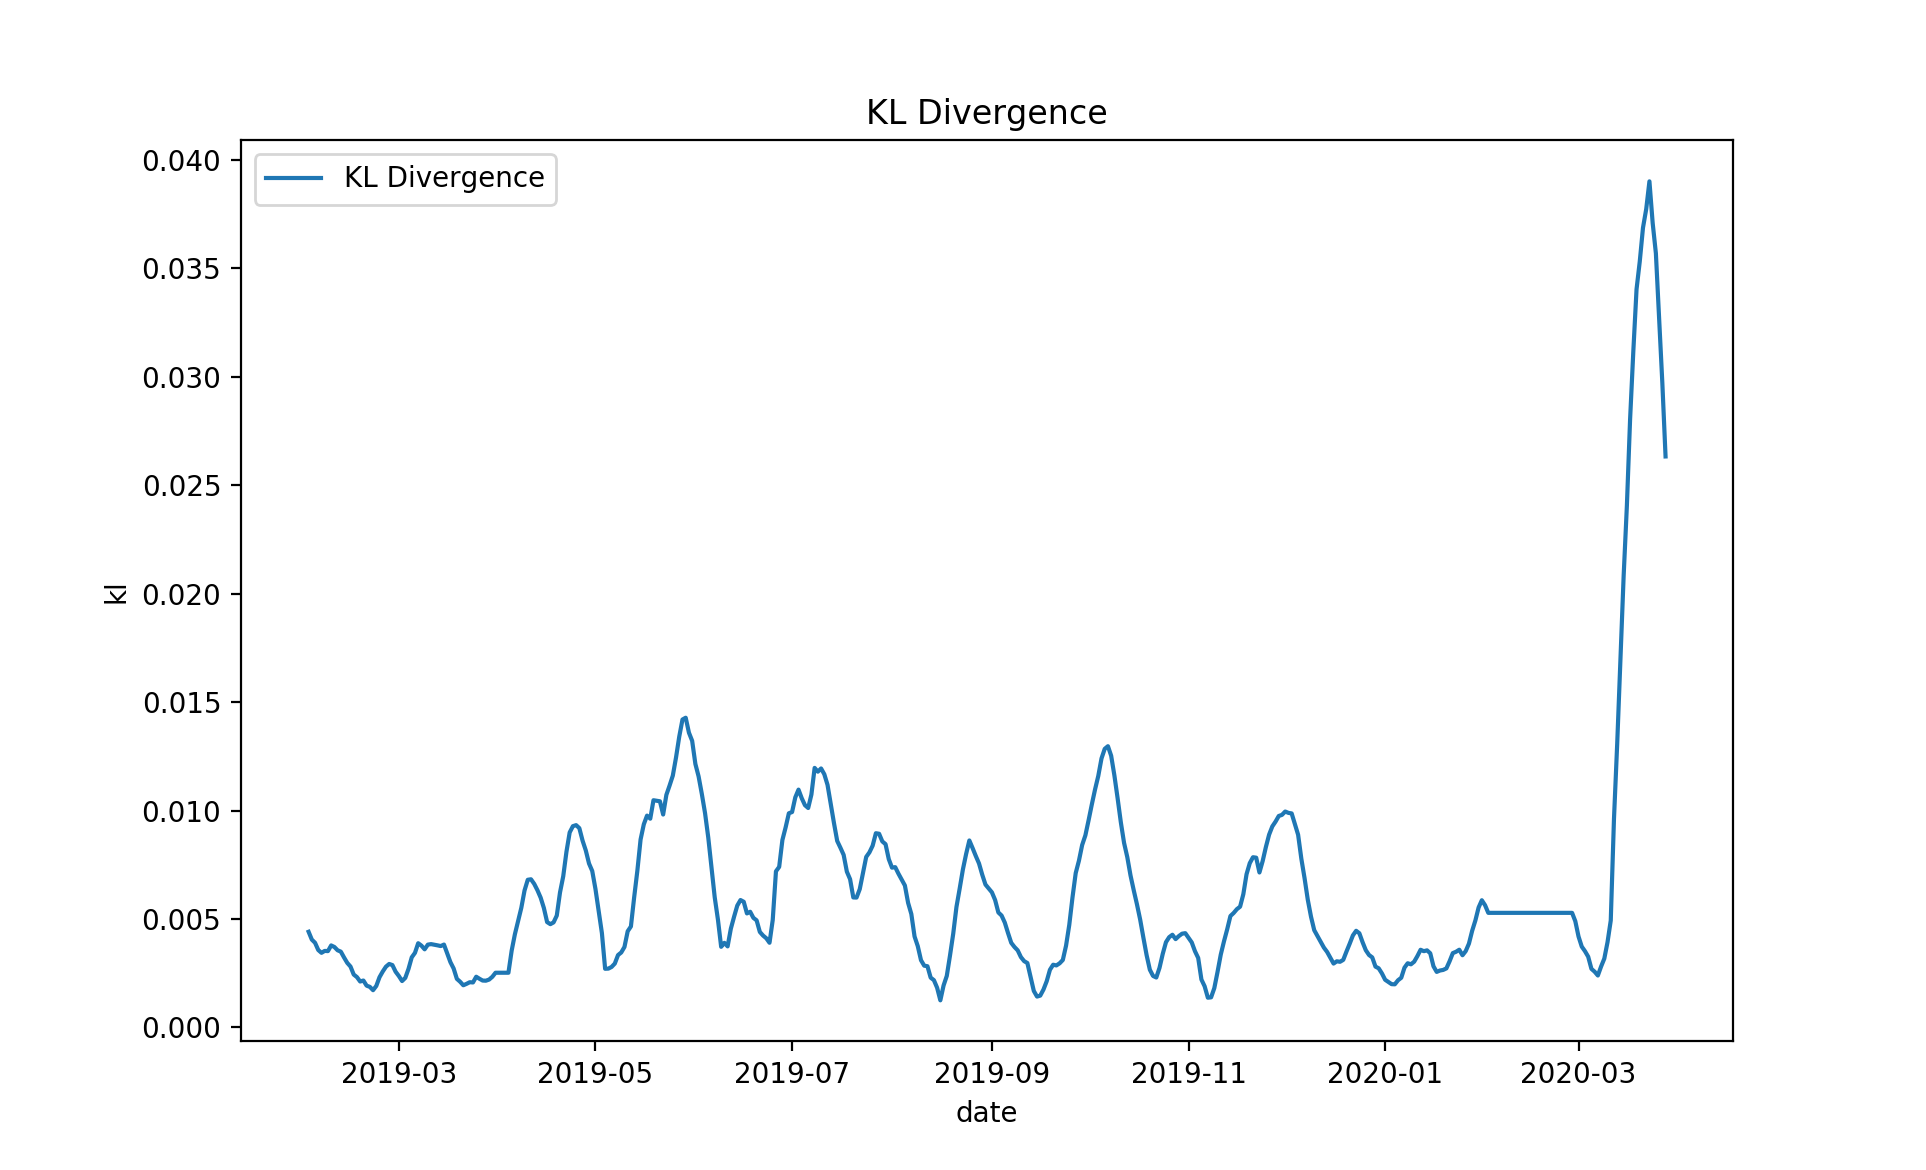This screenshot has height=1170, width=1926.
Task: Click the 2019-09 x-axis tick label
Action: click(992, 1074)
